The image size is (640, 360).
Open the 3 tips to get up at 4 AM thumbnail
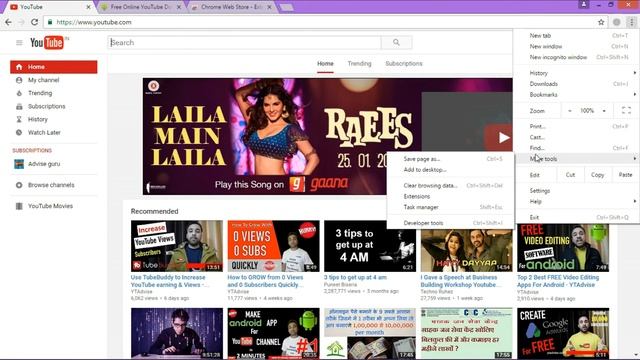[x=370, y=246]
